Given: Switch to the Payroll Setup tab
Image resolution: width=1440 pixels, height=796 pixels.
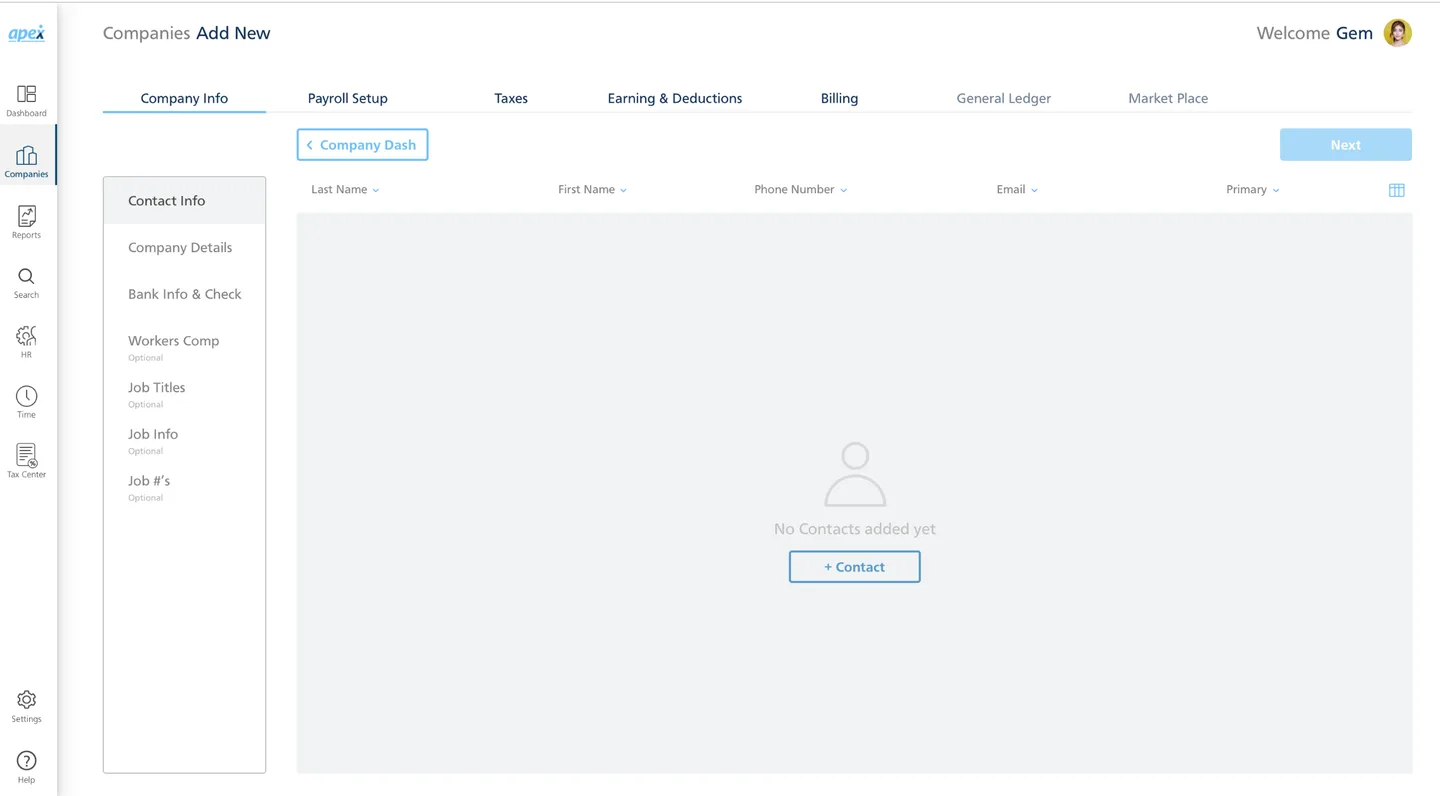Looking at the screenshot, I should click(x=347, y=98).
